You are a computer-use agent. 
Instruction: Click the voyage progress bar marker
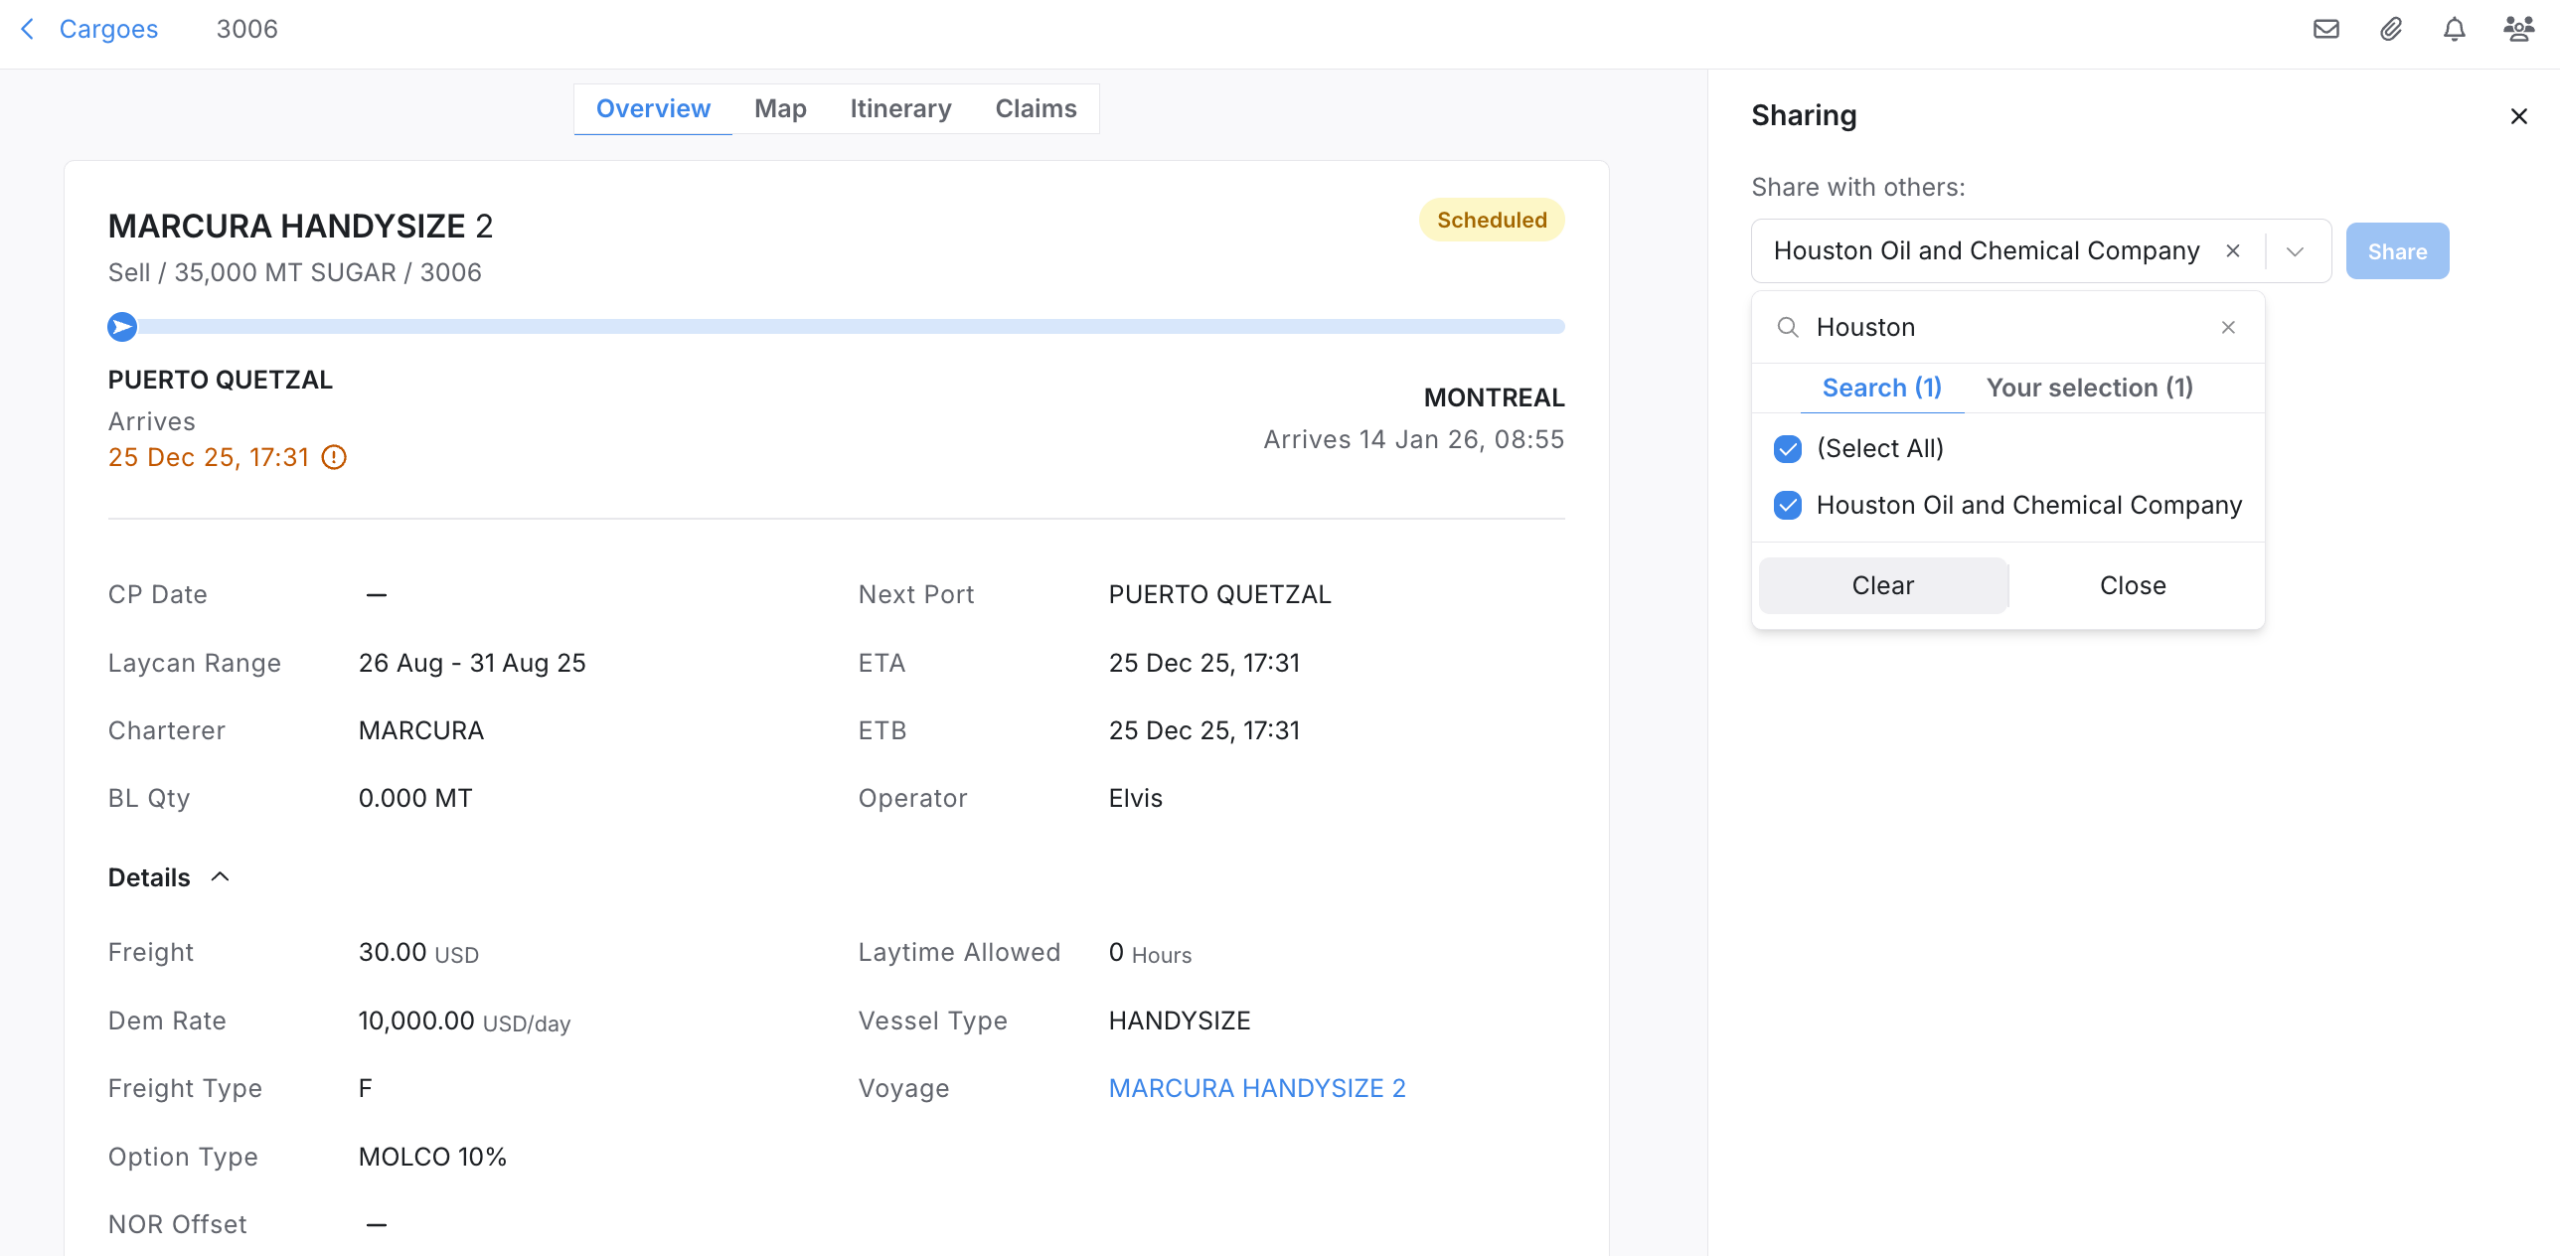coord(122,327)
